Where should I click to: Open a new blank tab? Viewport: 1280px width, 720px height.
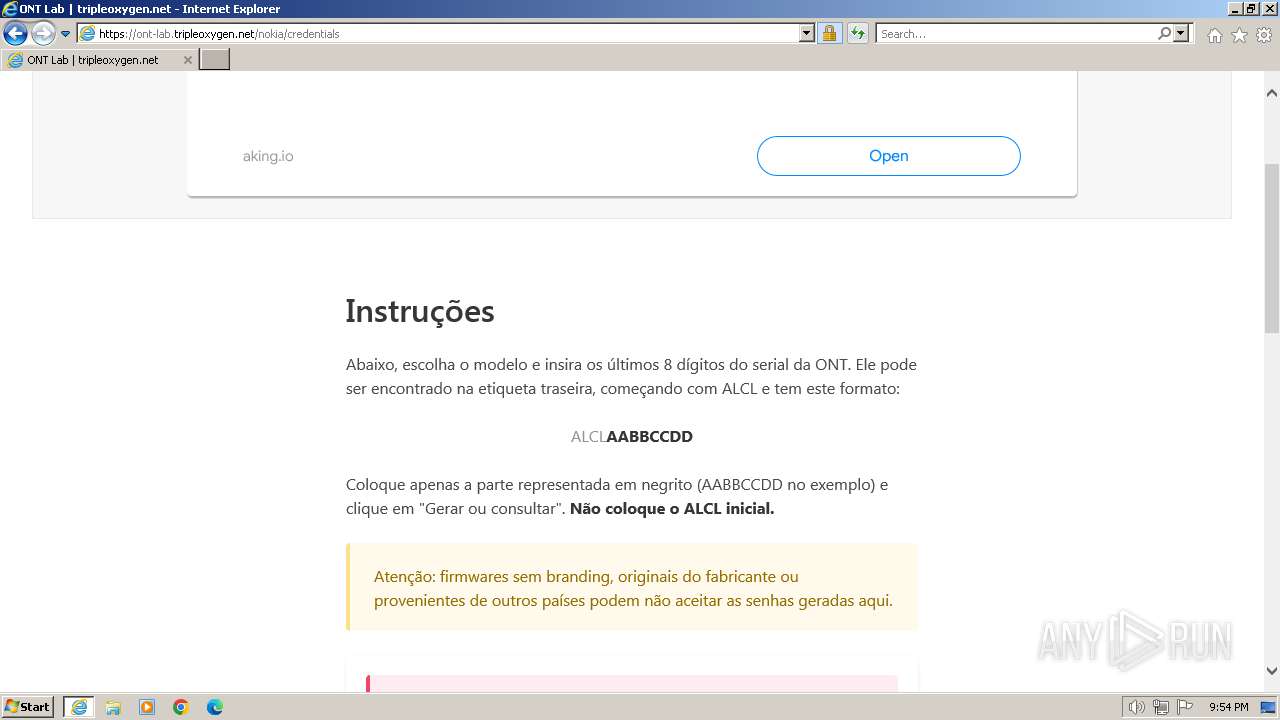coord(215,60)
